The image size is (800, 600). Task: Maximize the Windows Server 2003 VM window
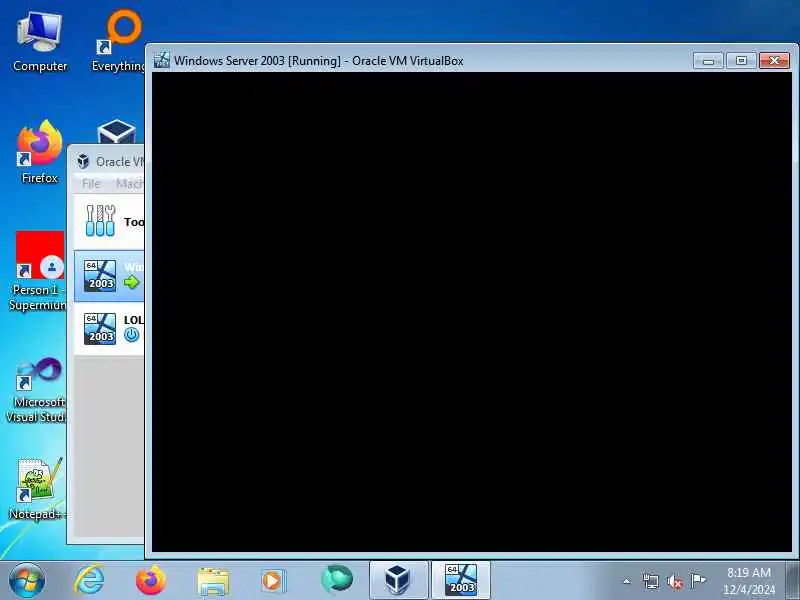pyautogui.click(x=741, y=61)
